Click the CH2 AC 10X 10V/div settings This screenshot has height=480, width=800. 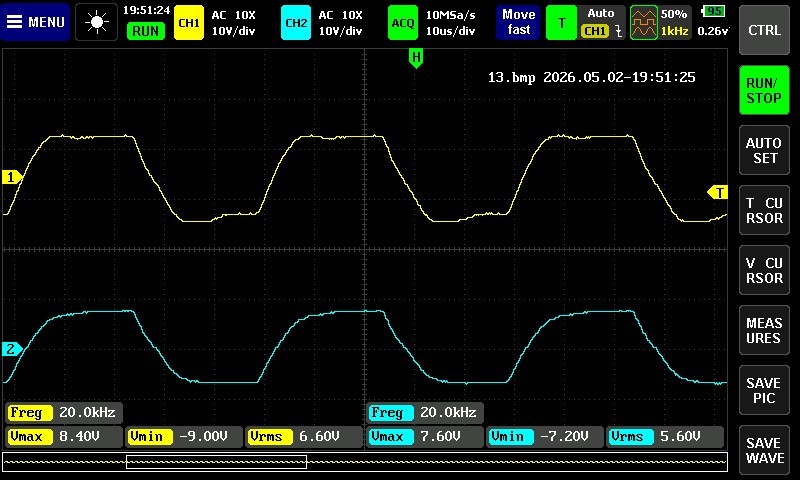pyautogui.click(x=341, y=22)
